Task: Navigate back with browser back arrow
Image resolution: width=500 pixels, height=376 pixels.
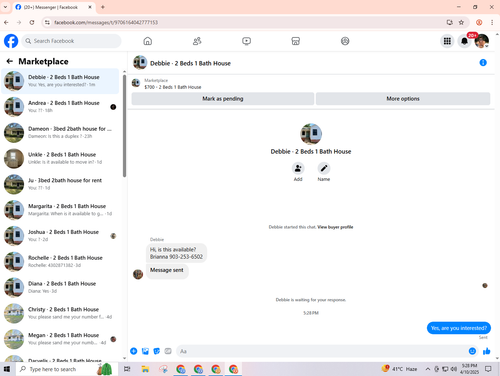Action: point(6,22)
